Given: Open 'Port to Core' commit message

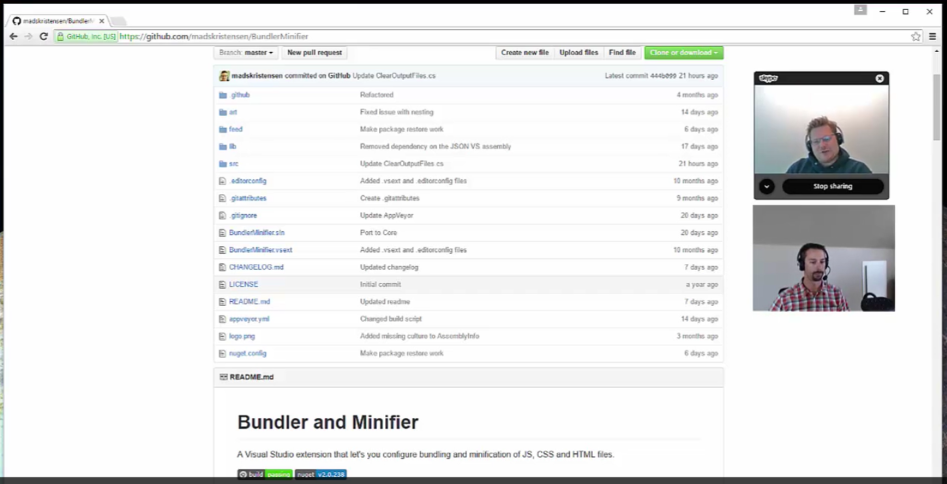Looking at the screenshot, I should tap(378, 233).
